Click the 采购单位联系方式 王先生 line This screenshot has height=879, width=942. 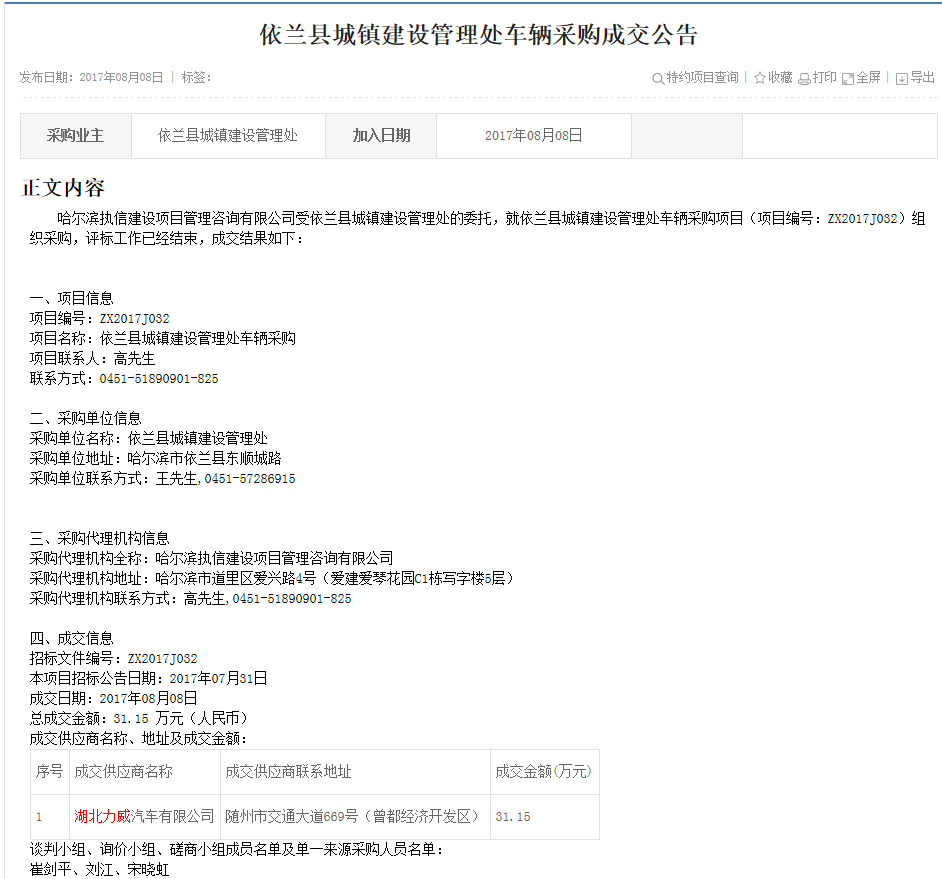163,479
